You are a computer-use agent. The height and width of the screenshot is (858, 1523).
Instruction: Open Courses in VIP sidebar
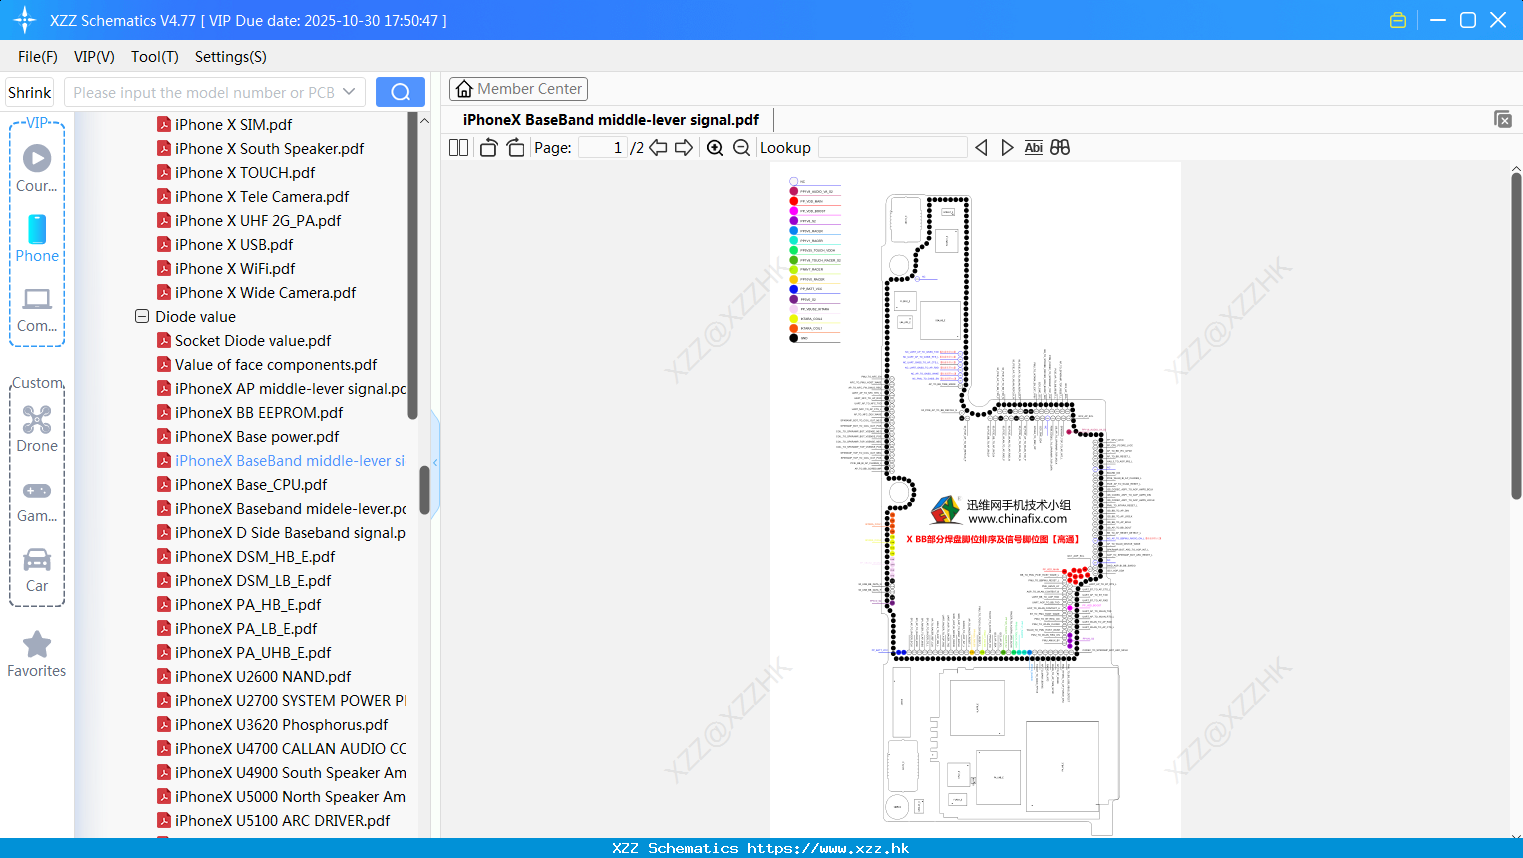(x=37, y=169)
